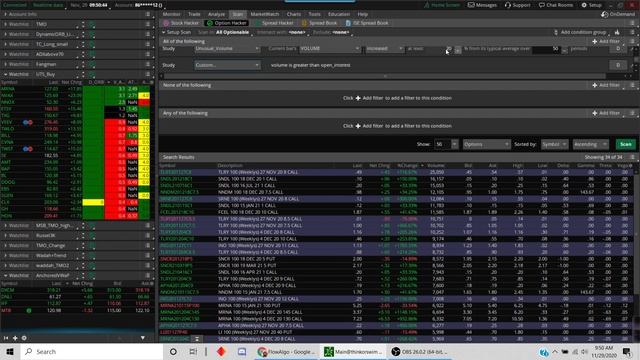Open the Setup gear menu
This screenshot has width=640, height=360.
coord(591,5)
